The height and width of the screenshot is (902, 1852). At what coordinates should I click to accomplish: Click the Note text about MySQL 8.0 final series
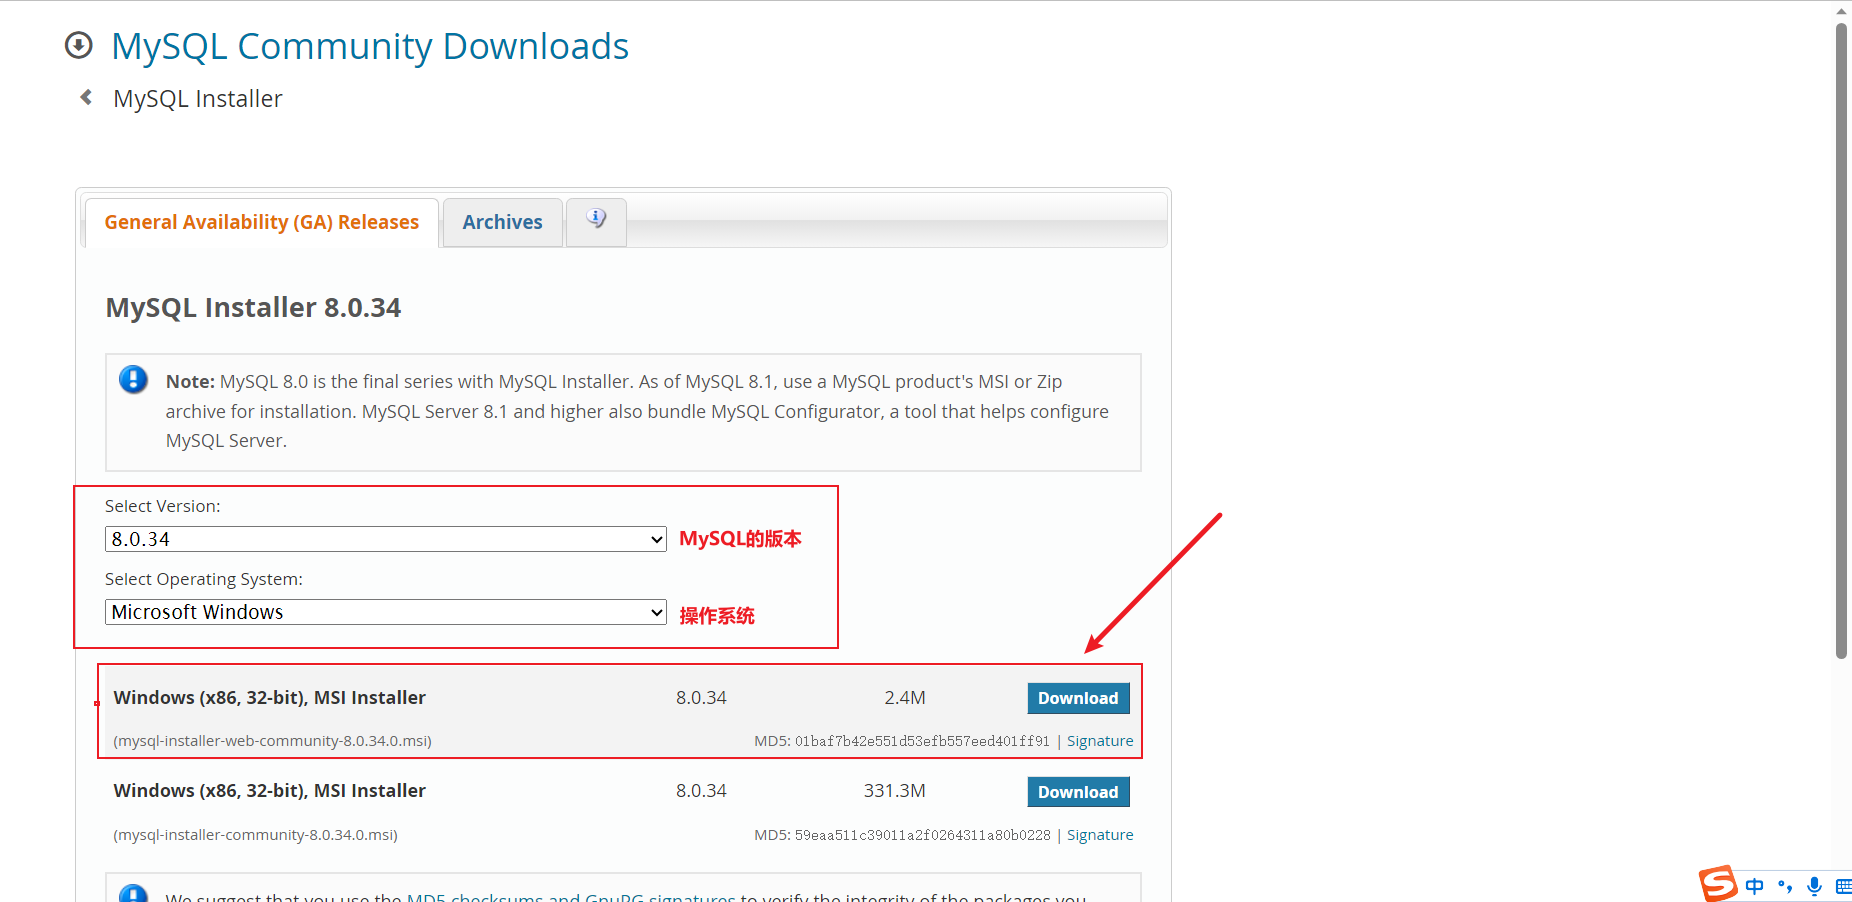637,411
